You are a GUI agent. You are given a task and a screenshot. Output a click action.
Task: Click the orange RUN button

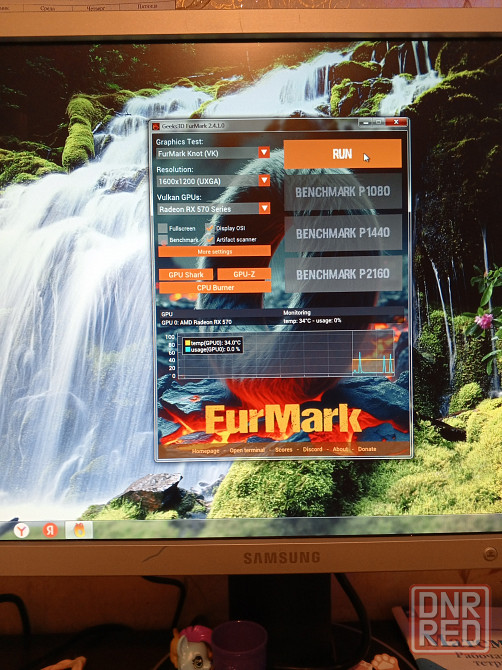click(x=343, y=154)
